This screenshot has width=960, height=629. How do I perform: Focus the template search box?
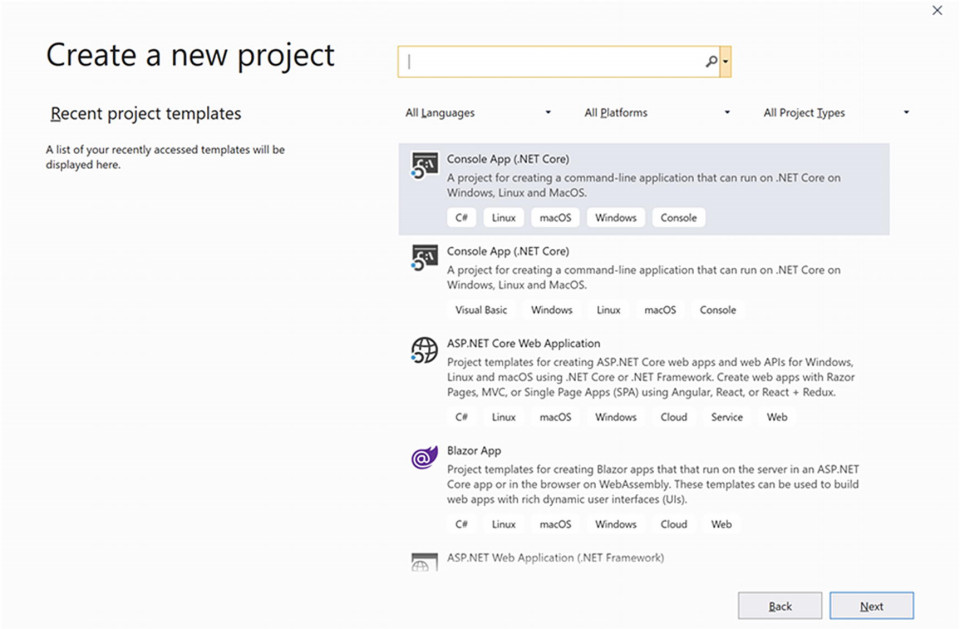click(x=557, y=61)
